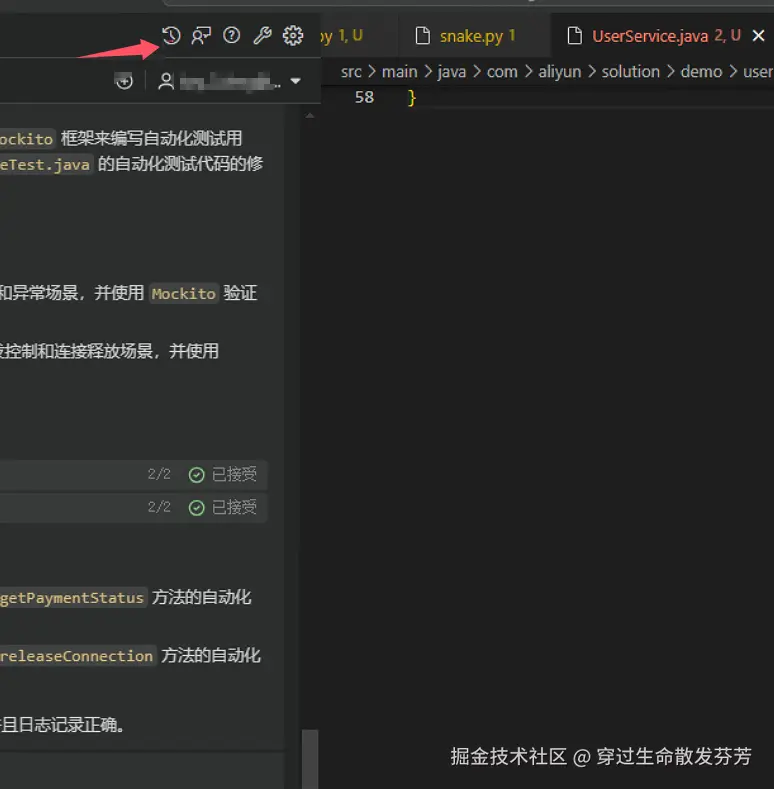The width and height of the screenshot is (774, 789).
Task: Click breadcrumb segment aliyun
Action: coord(560,72)
